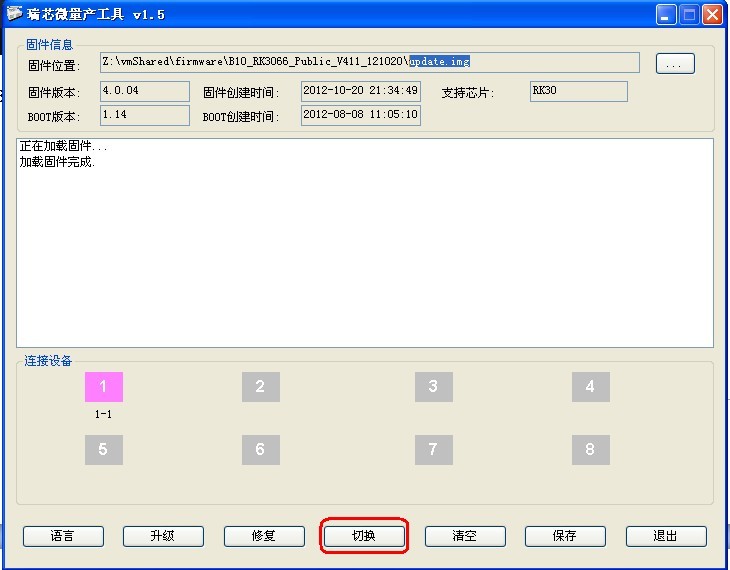Clear the log with 清空 button
Viewport: 730px width, 570px height.
pyautogui.click(x=465, y=536)
